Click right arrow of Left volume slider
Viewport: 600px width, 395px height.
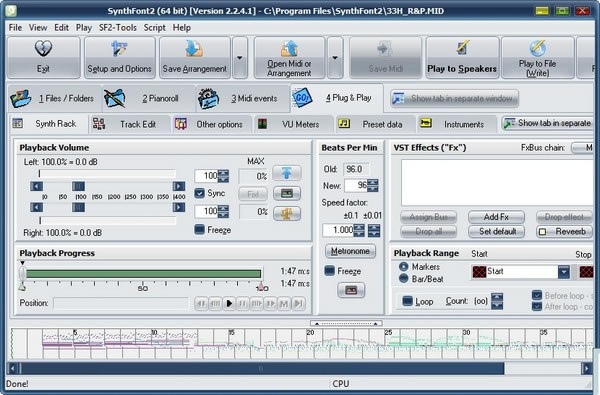tap(179, 186)
